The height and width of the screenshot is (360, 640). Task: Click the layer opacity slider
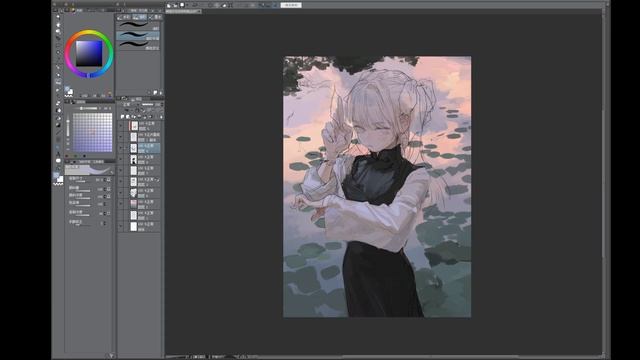147,104
